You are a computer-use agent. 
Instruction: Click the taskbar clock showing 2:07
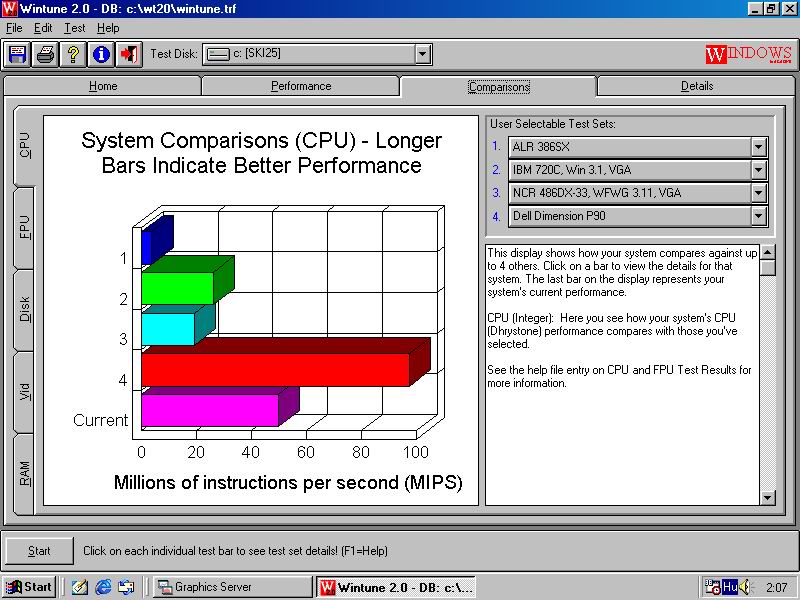click(x=777, y=587)
